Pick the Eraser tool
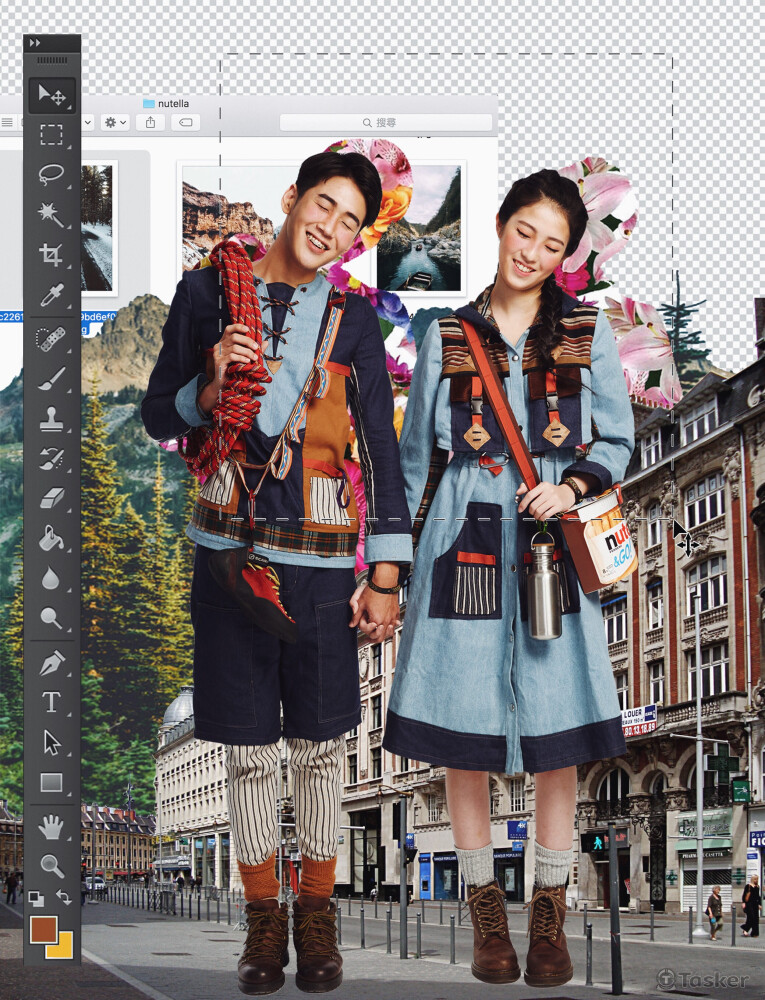Viewport: 765px width, 1000px height. pos(51,498)
